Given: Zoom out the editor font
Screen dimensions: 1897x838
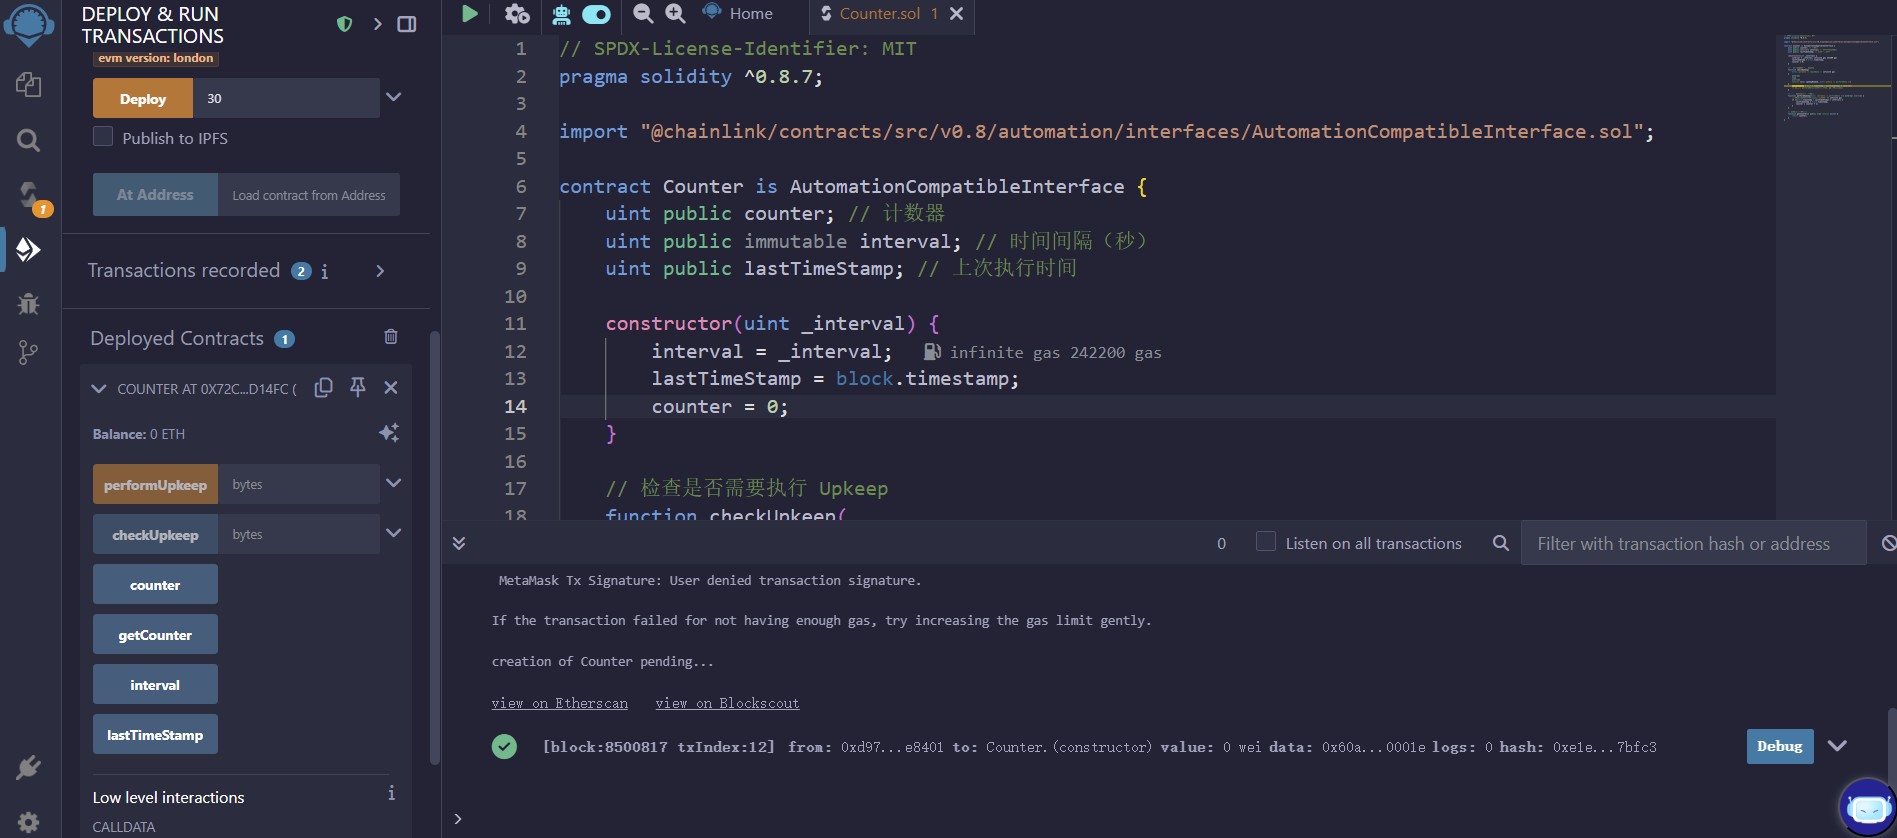Looking at the screenshot, I should (643, 13).
